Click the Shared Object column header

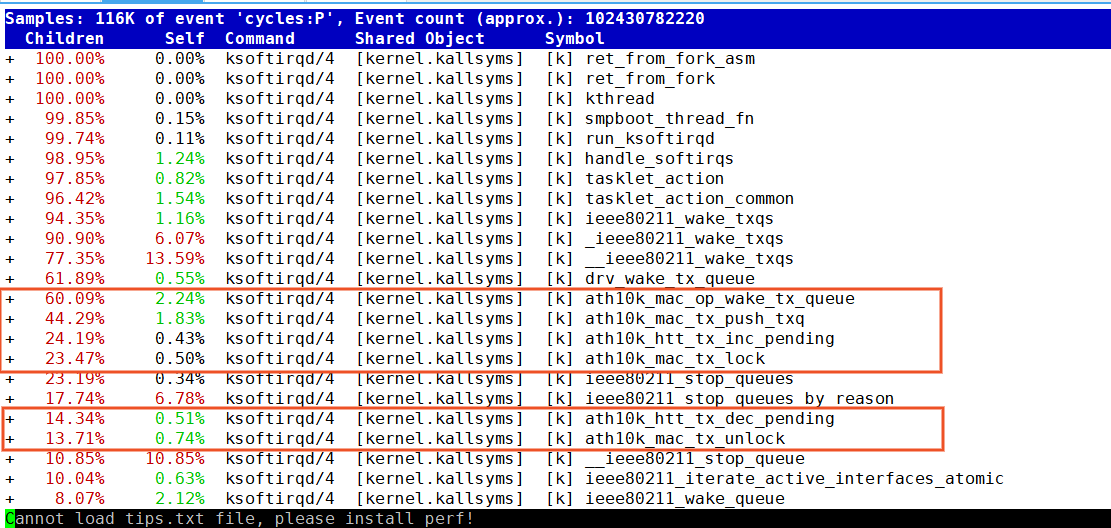pyautogui.click(x=419, y=39)
